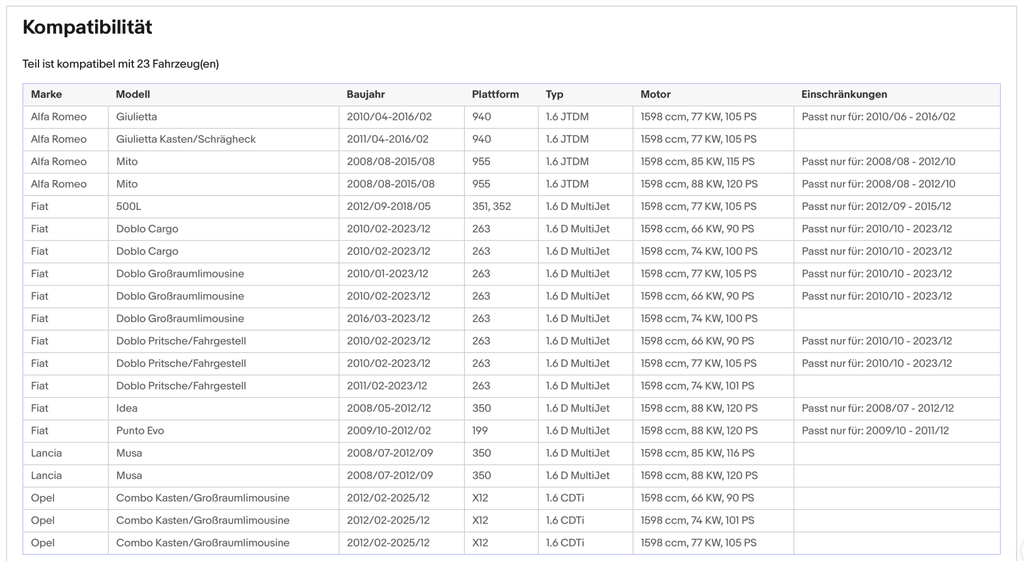Select the Fiat 500L row

click(x=511, y=206)
